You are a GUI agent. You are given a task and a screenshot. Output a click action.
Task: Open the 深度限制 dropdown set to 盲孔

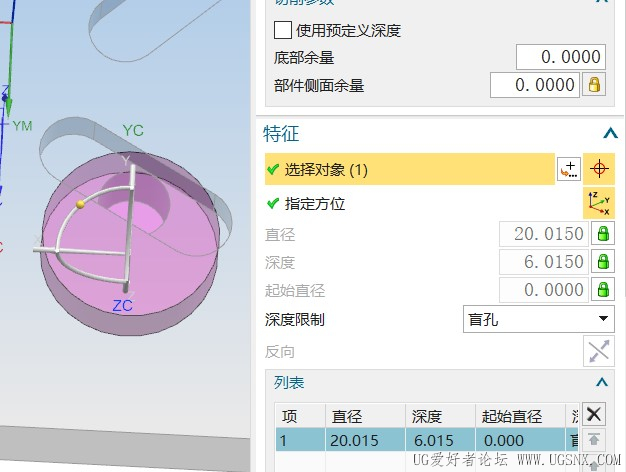538,319
